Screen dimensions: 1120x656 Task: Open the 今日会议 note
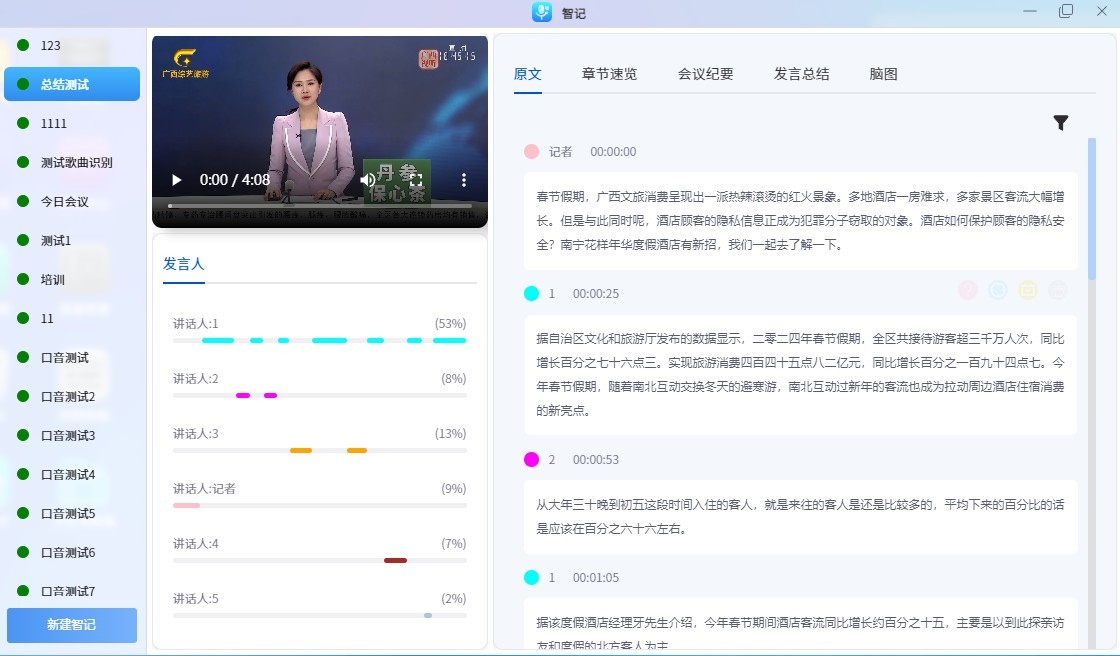click(72, 202)
